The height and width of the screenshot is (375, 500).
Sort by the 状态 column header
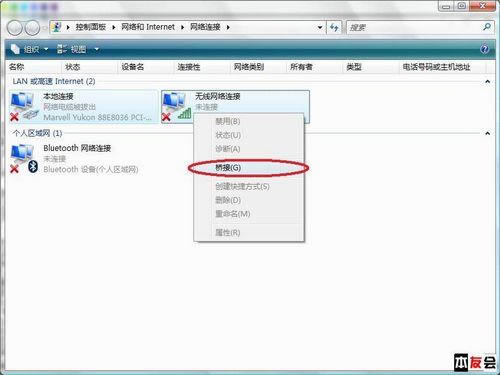point(90,67)
